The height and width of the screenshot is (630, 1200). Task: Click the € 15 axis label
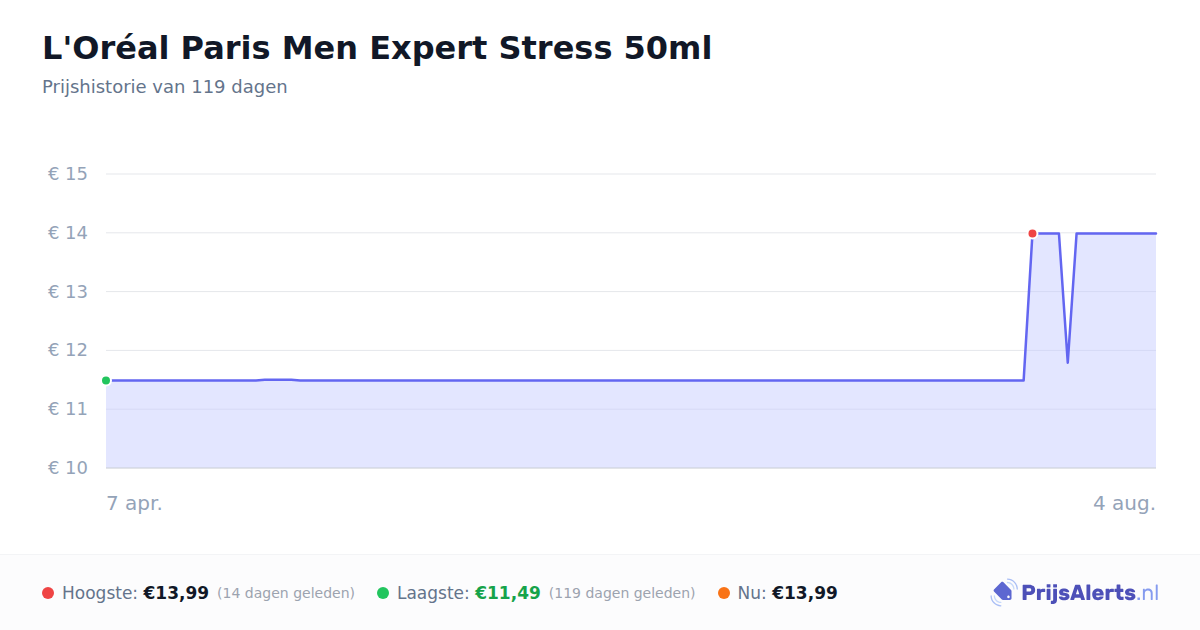tap(68, 174)
